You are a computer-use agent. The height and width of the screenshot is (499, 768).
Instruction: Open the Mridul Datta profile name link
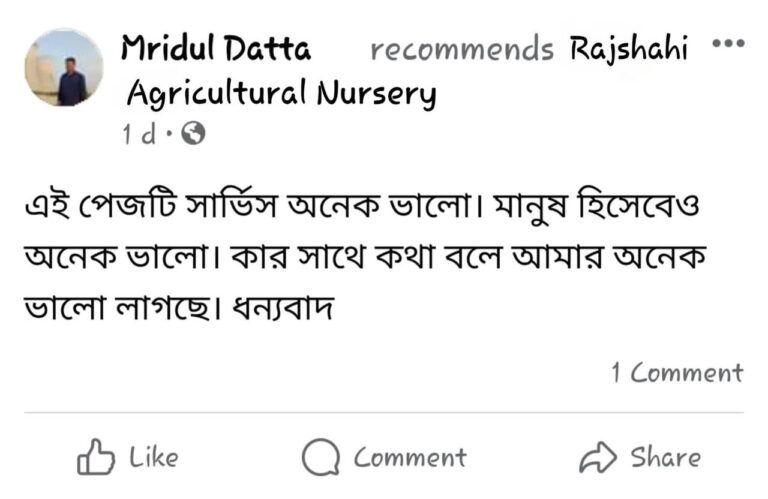(x=216, y=47)
